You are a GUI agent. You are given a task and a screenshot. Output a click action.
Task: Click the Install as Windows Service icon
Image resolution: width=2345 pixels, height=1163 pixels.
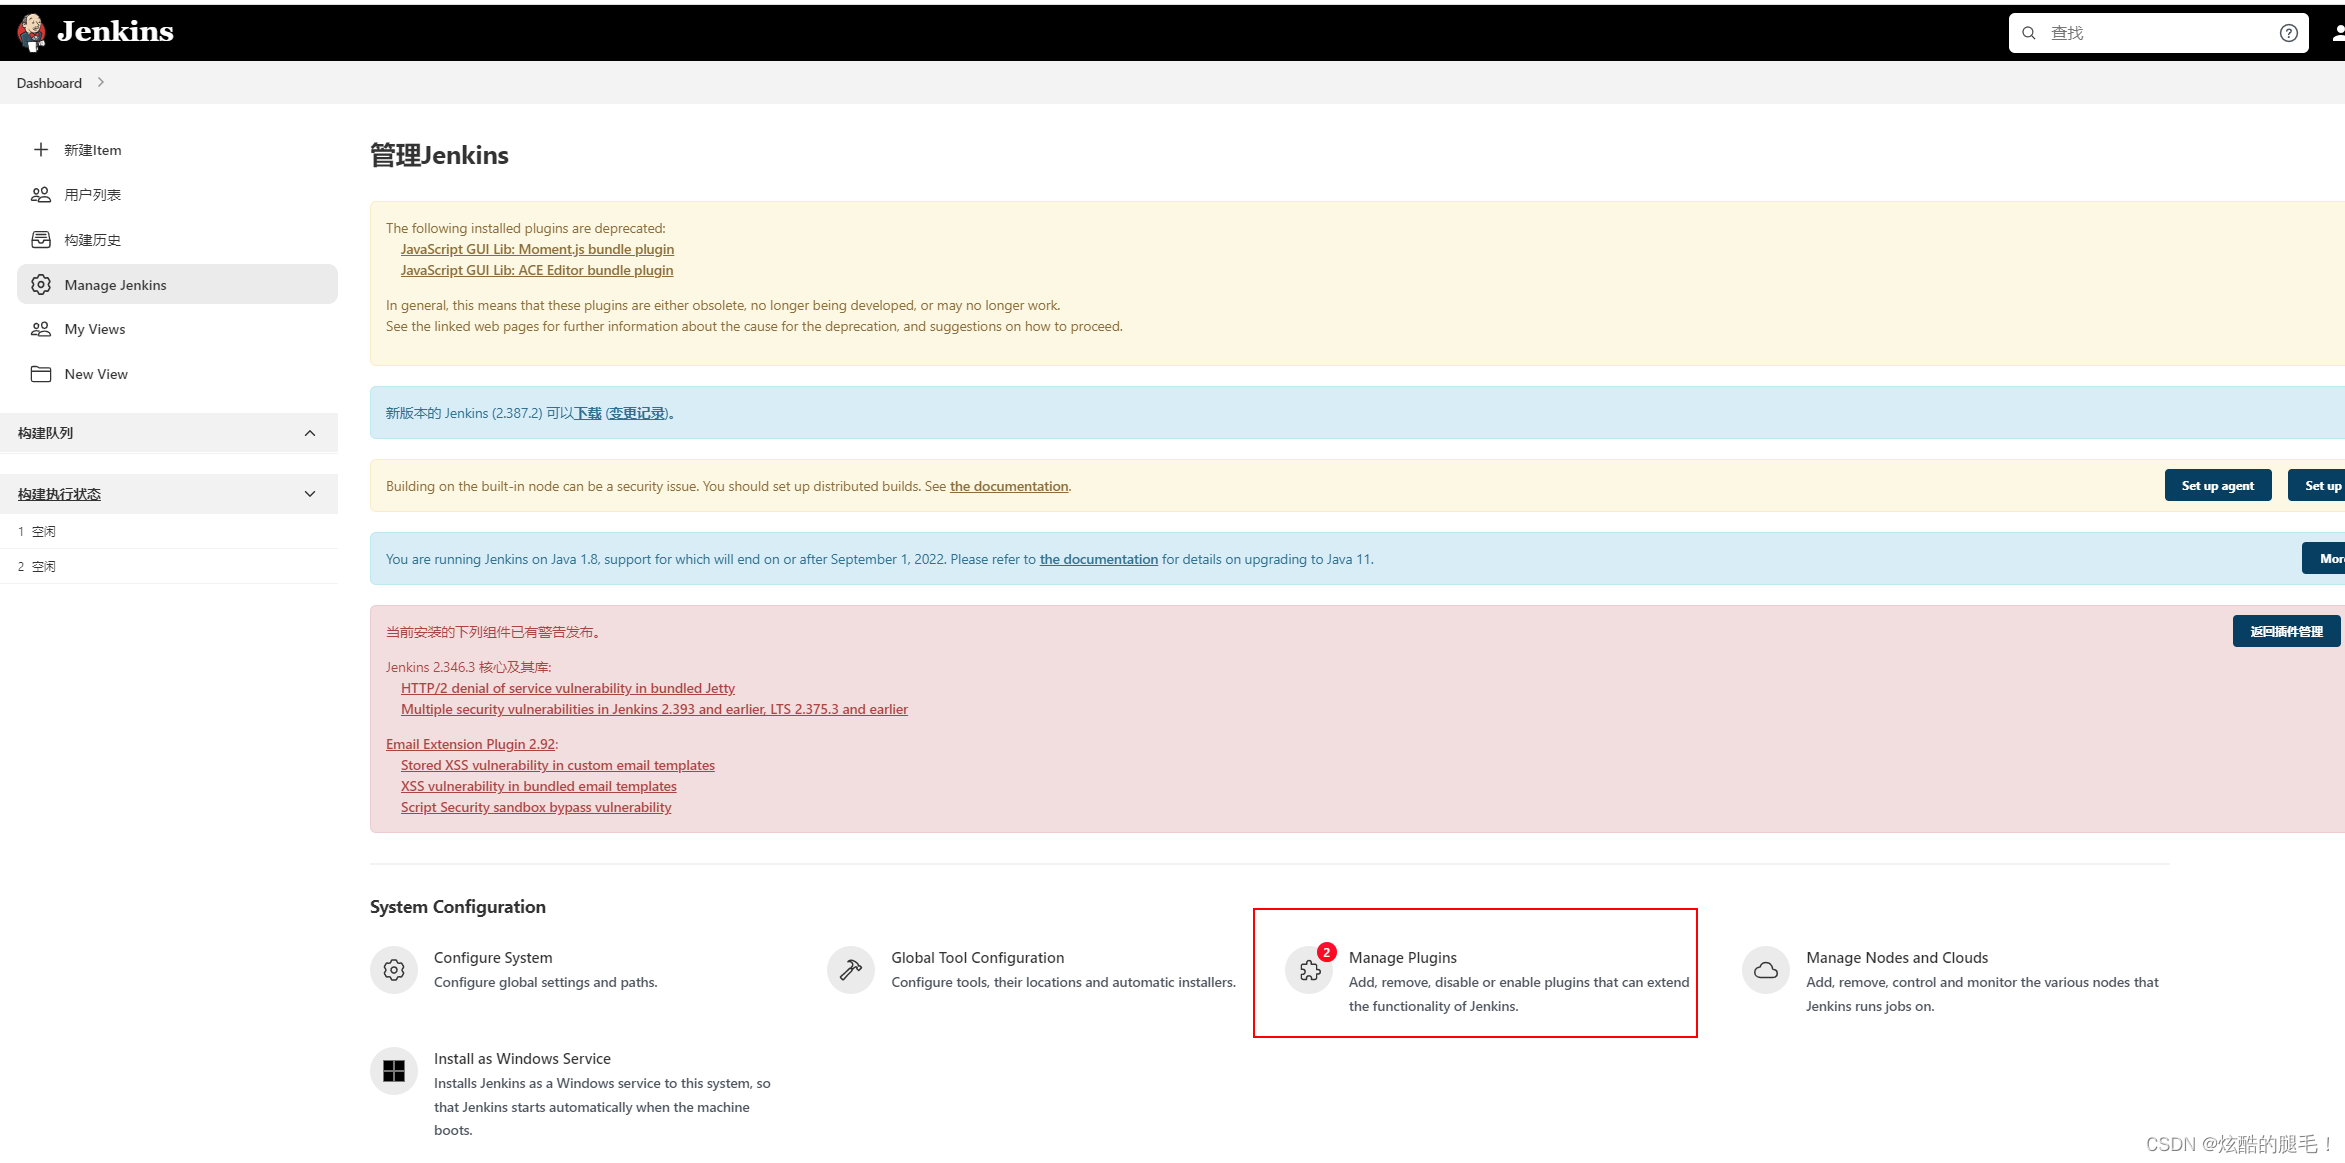pyautogui.click(x=394, y=1071)
